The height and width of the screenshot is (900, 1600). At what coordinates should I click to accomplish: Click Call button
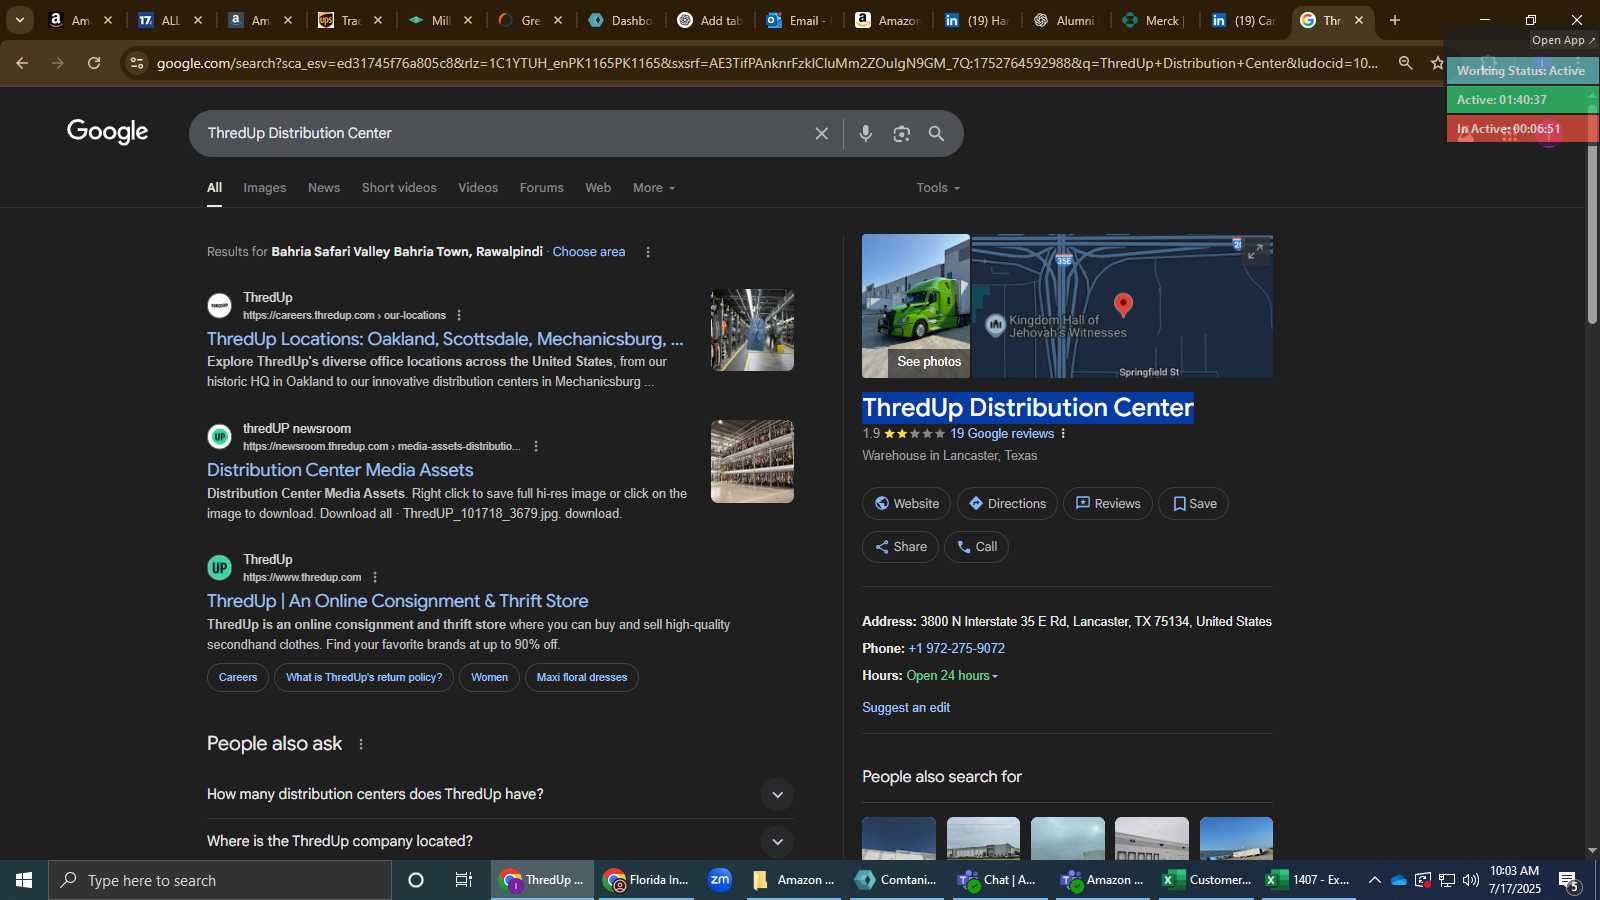point(976,547)
